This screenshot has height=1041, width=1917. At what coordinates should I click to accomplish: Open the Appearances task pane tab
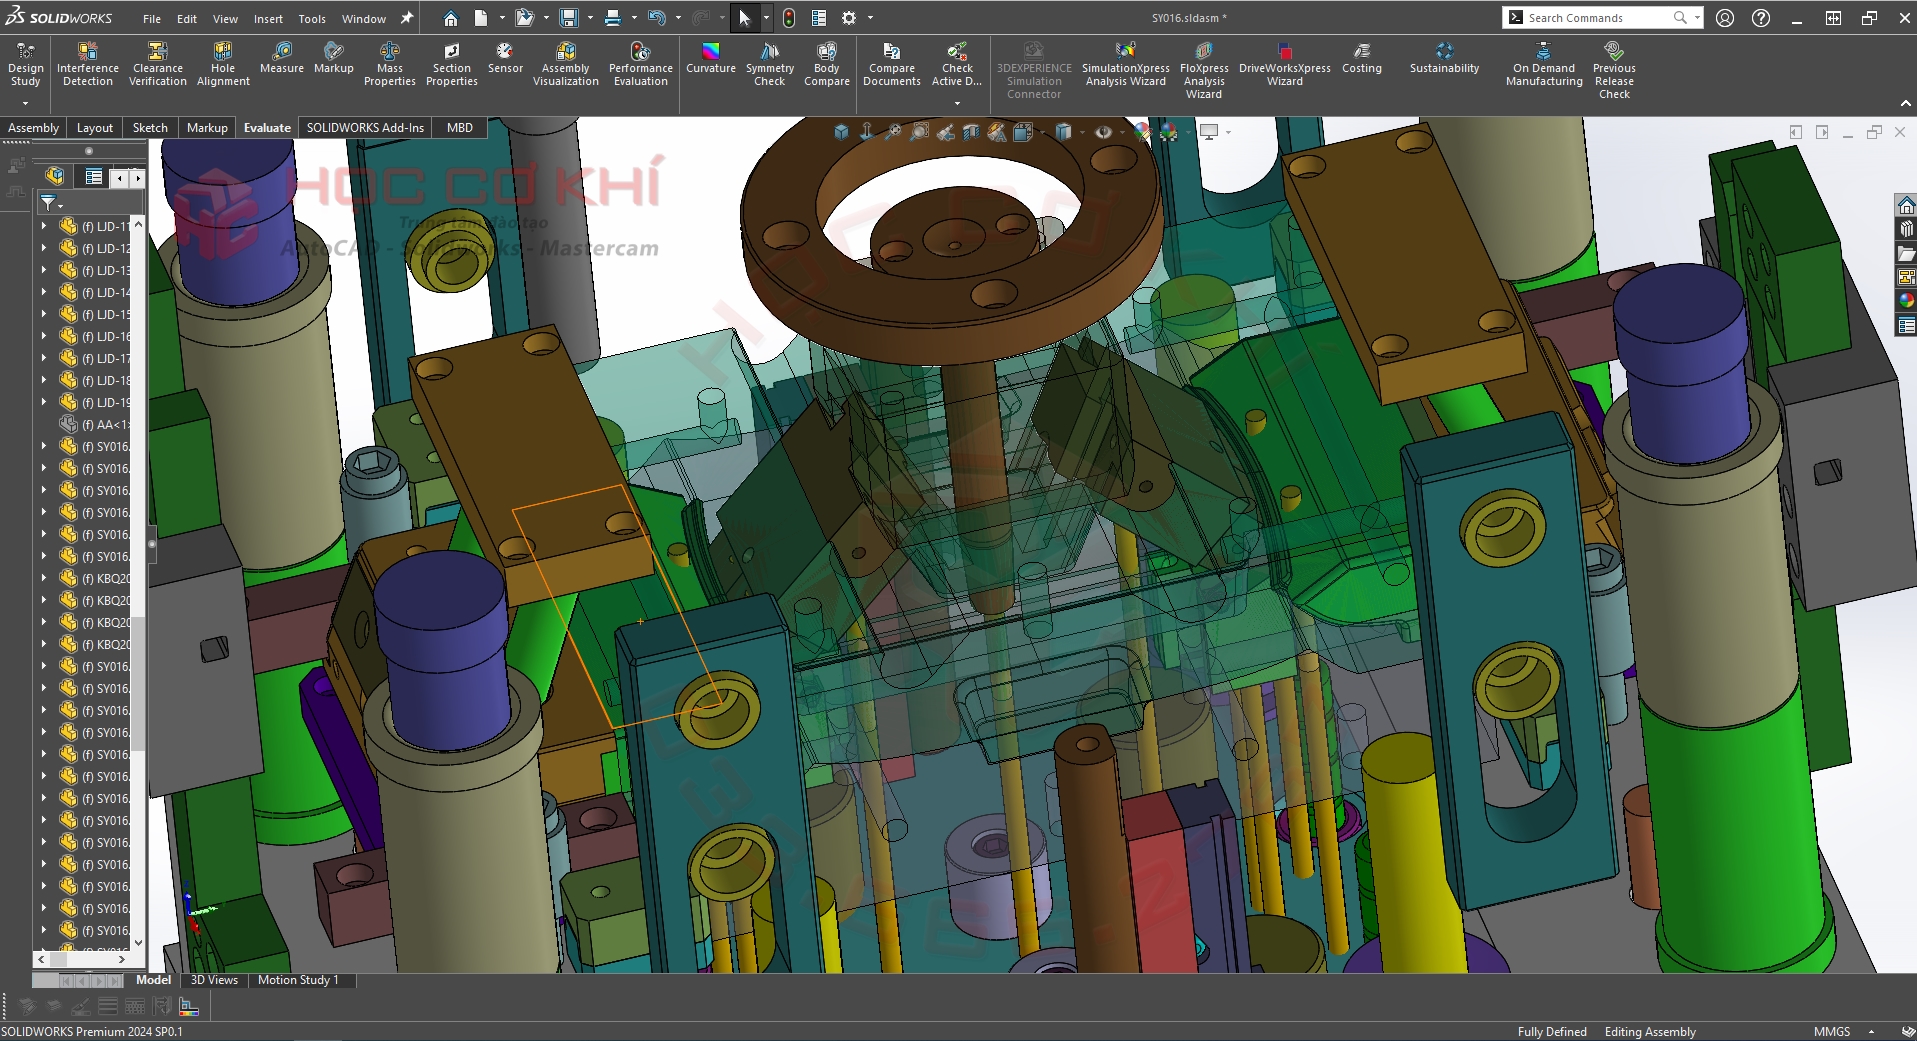click(x=1906, y=301)
